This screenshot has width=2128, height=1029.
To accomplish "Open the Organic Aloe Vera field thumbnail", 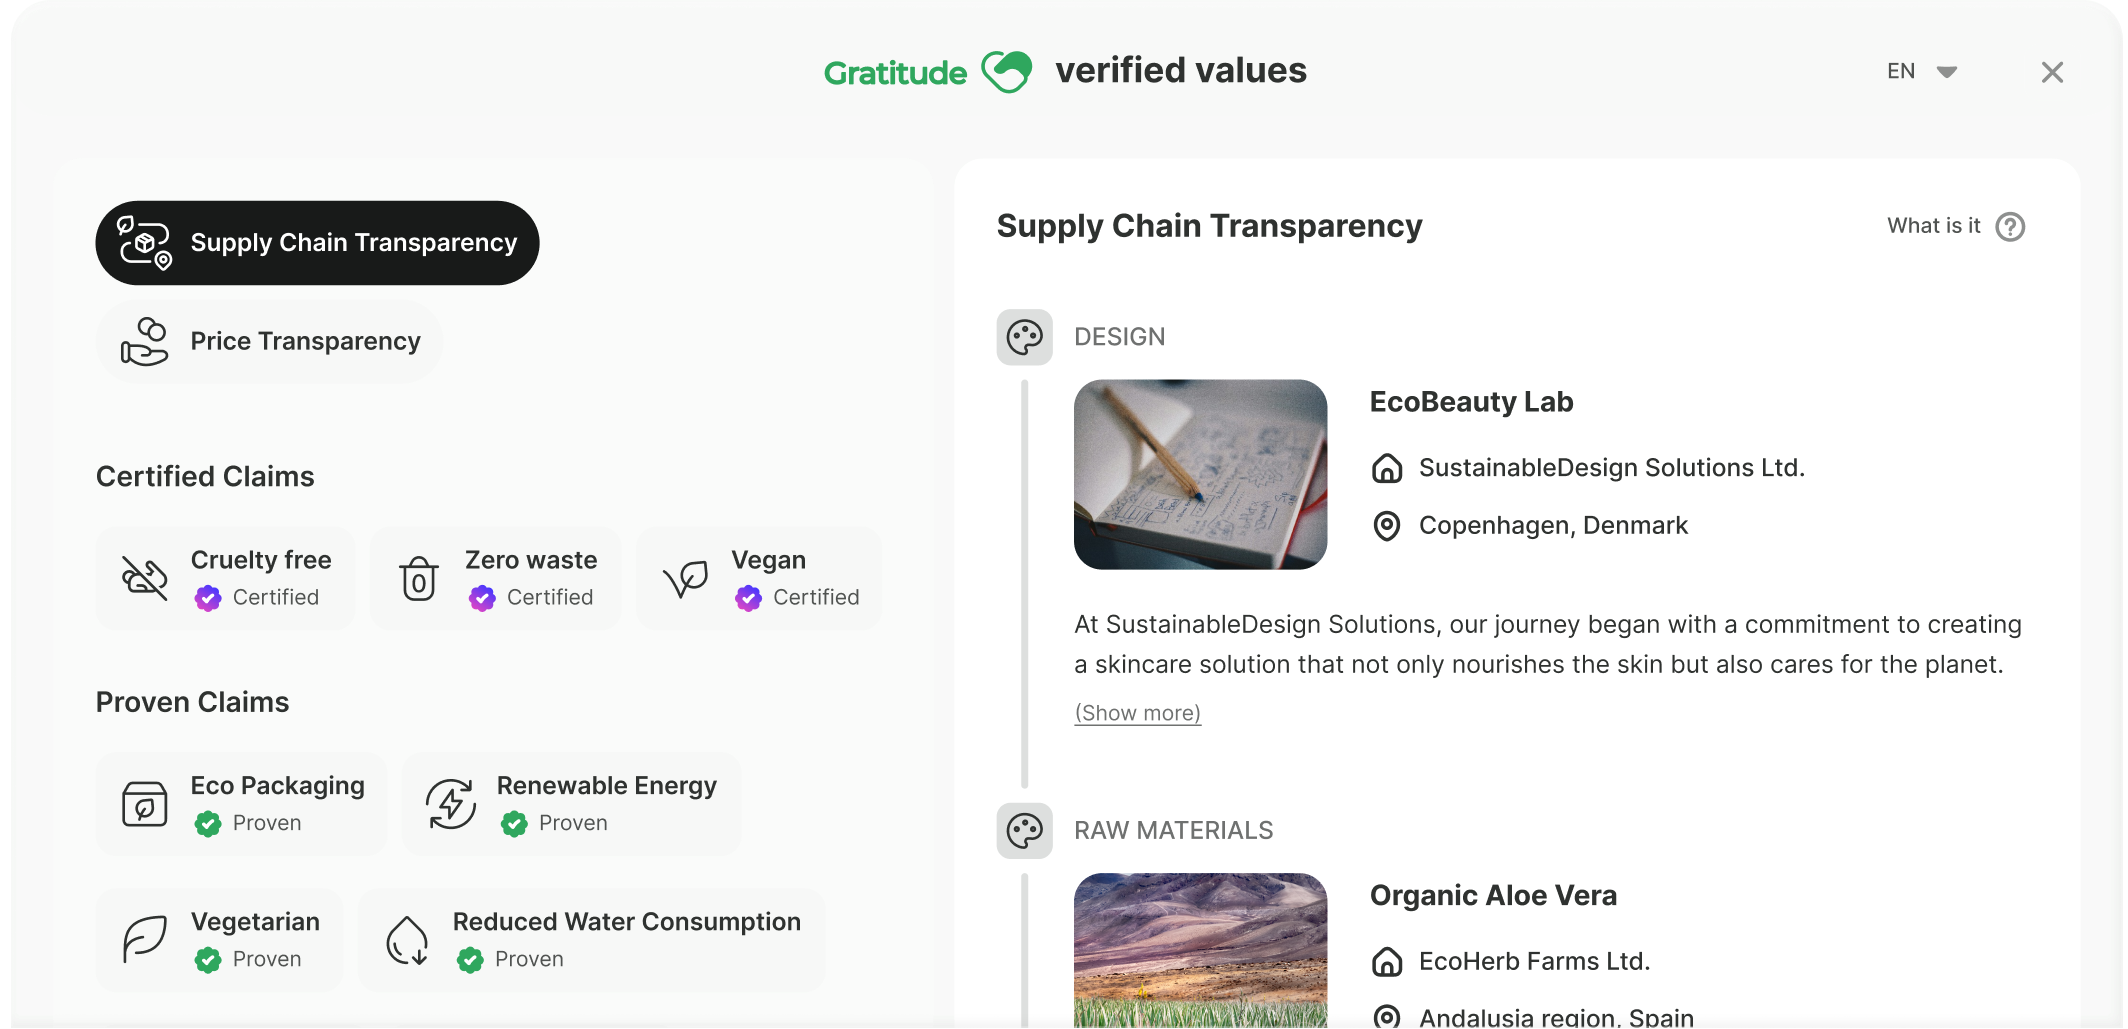I will pos(1200,950).
